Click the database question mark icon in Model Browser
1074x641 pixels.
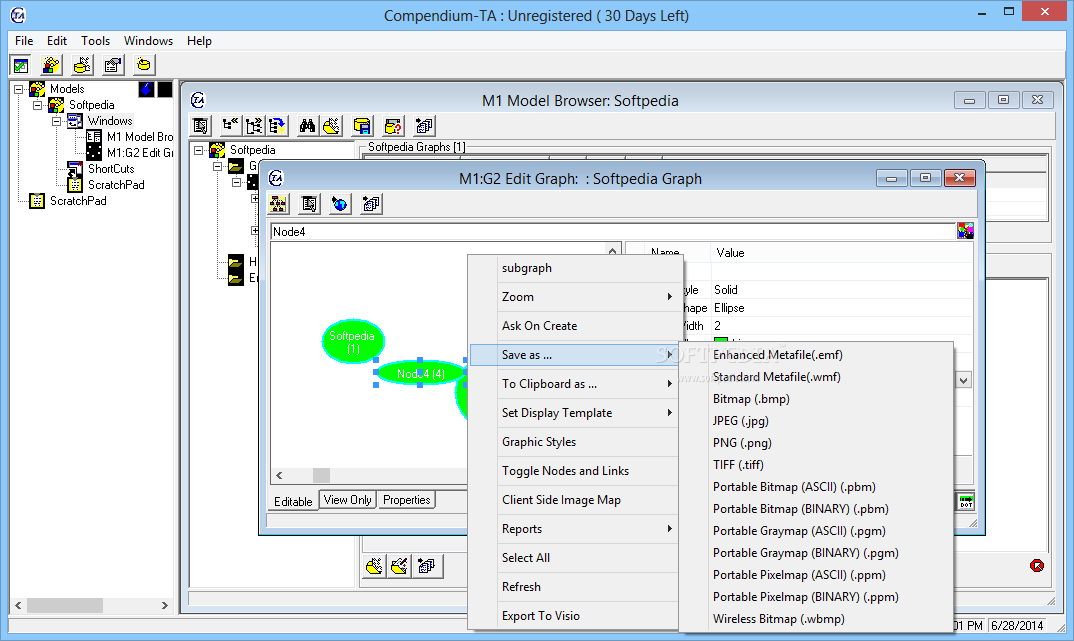(x=393, y=126)
